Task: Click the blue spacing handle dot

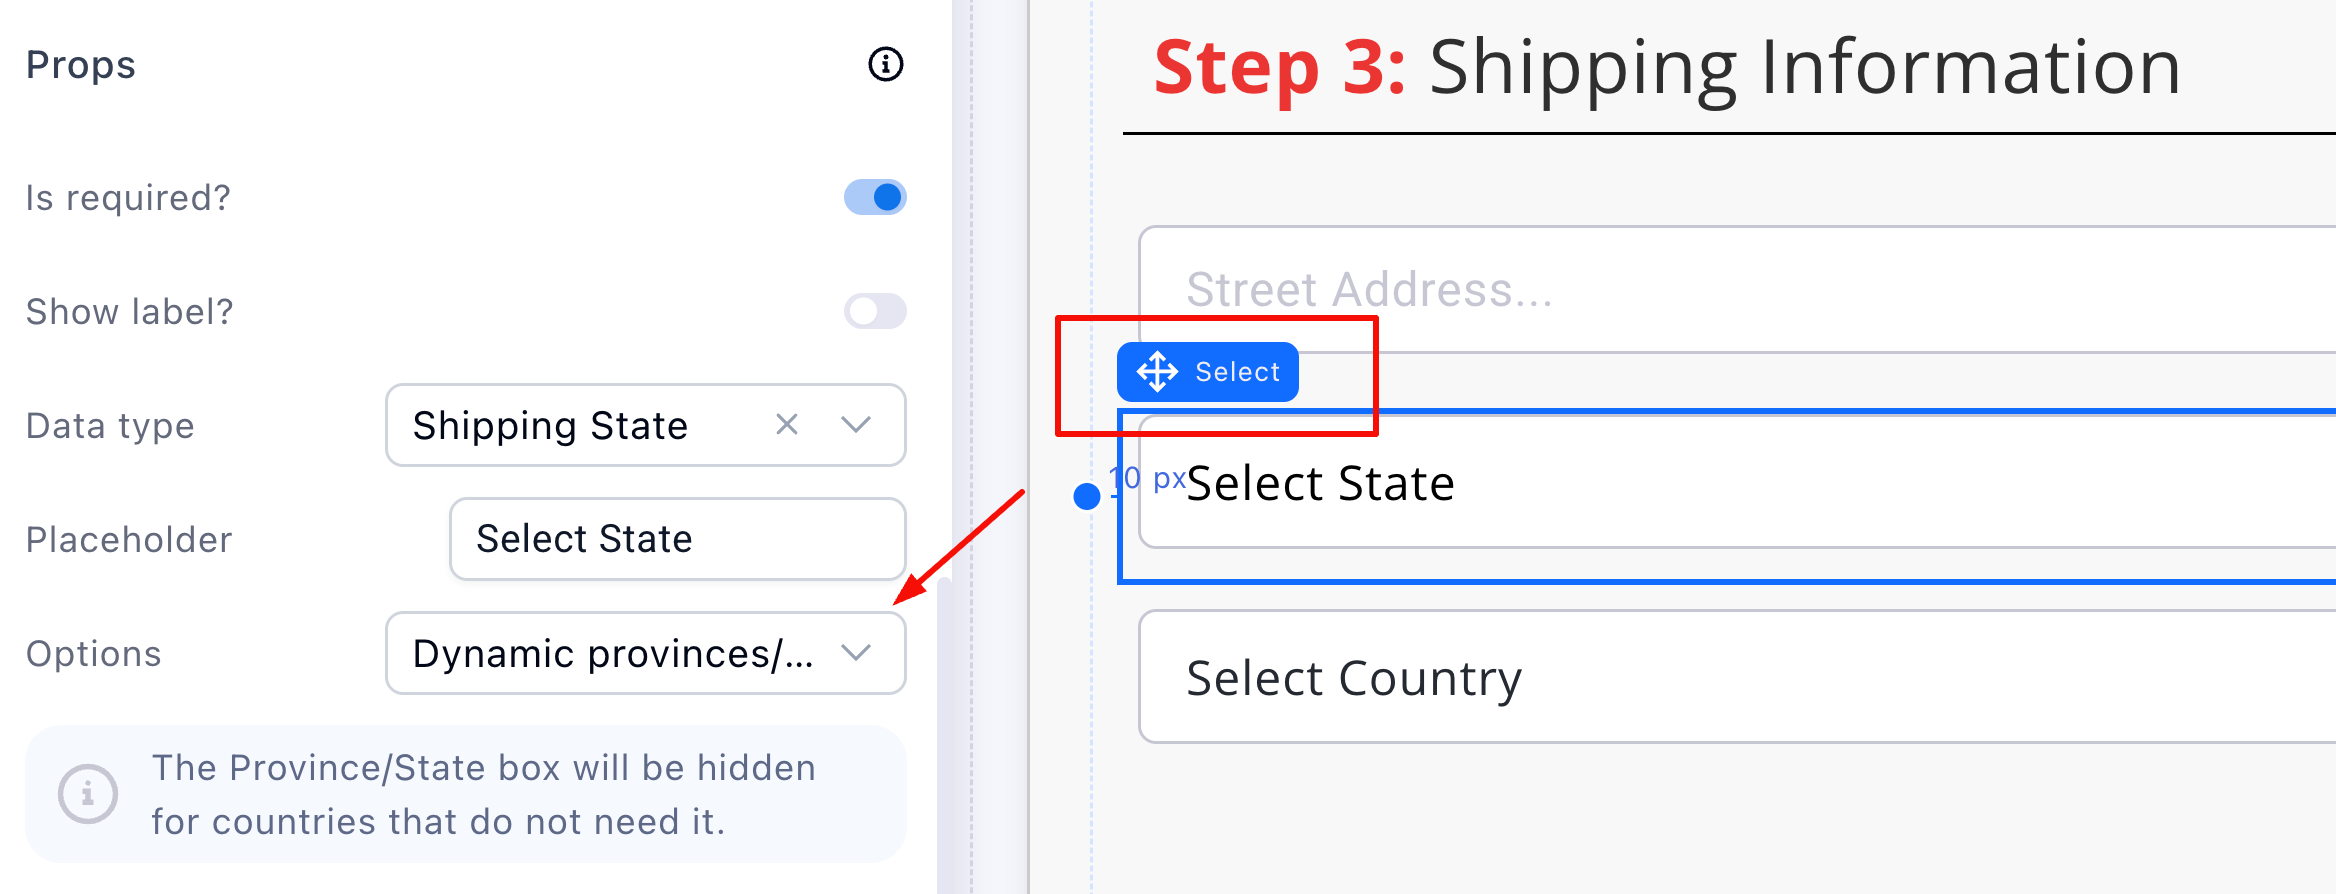Action: (1086, 495)
